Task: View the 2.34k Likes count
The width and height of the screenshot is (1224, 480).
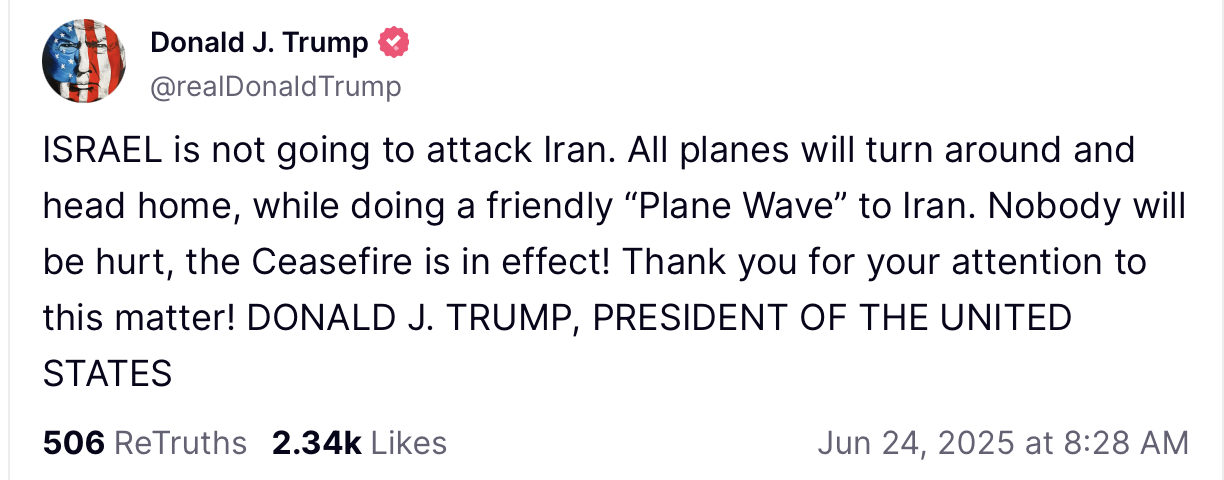Action: pos(316,442)
